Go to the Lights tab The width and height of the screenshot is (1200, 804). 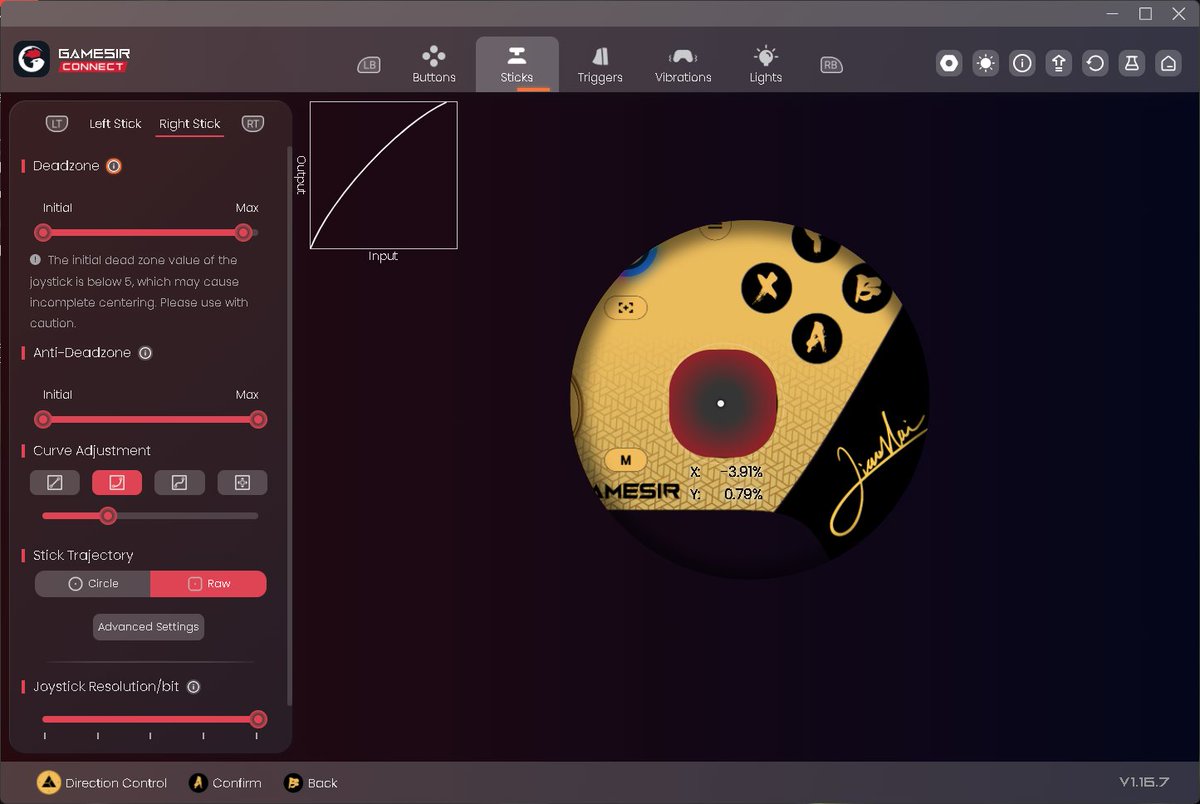tap(766, 65)
